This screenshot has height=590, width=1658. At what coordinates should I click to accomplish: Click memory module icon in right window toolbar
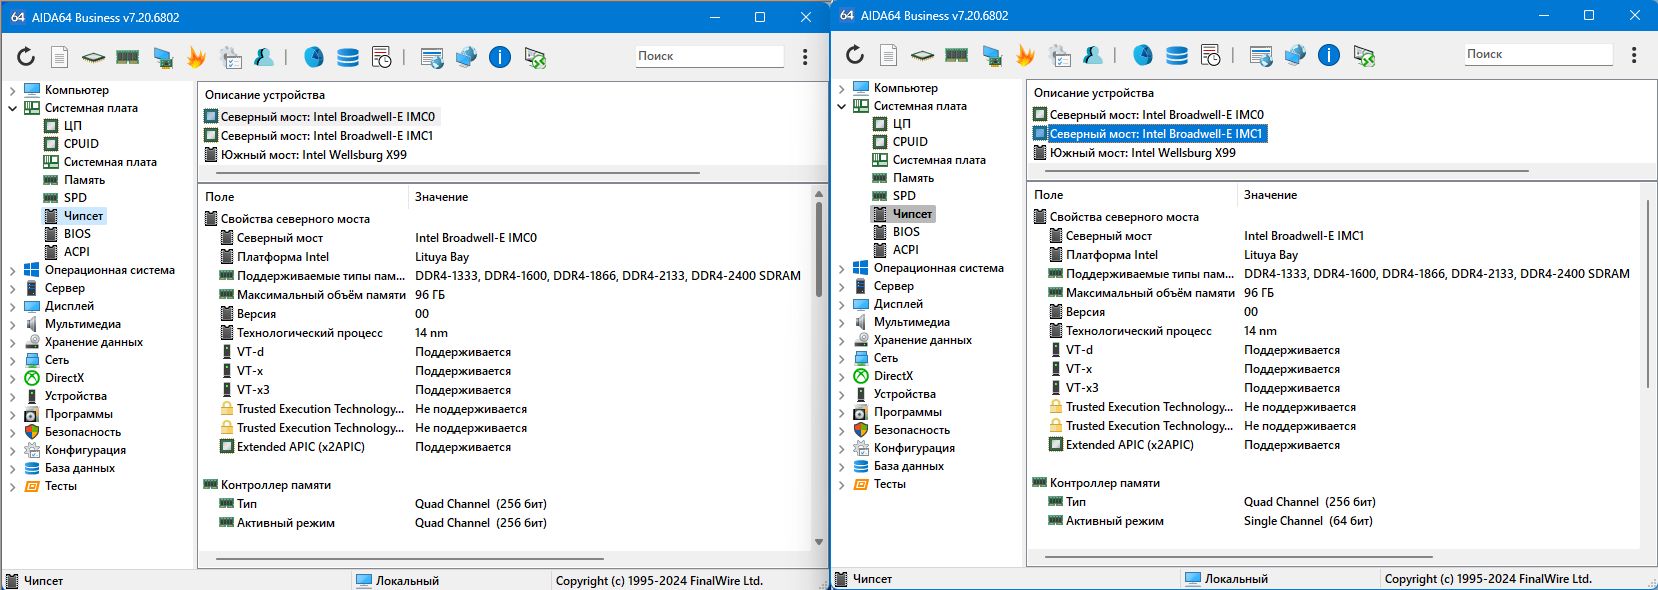click(956, 55)
